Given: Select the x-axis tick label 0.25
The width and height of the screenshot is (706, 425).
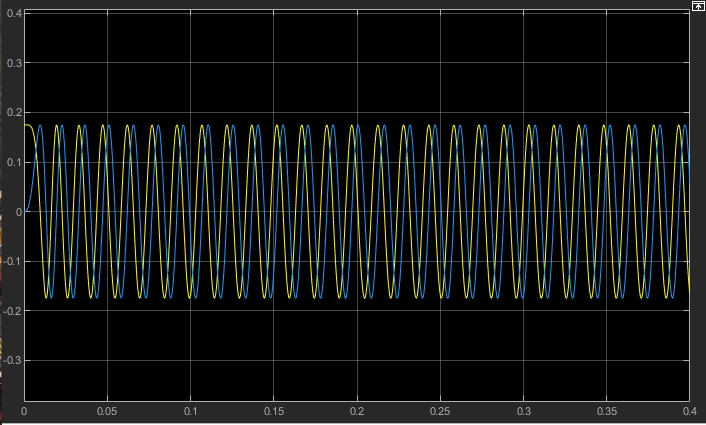Looking at the screenshot, I should [x=440, y=411].
